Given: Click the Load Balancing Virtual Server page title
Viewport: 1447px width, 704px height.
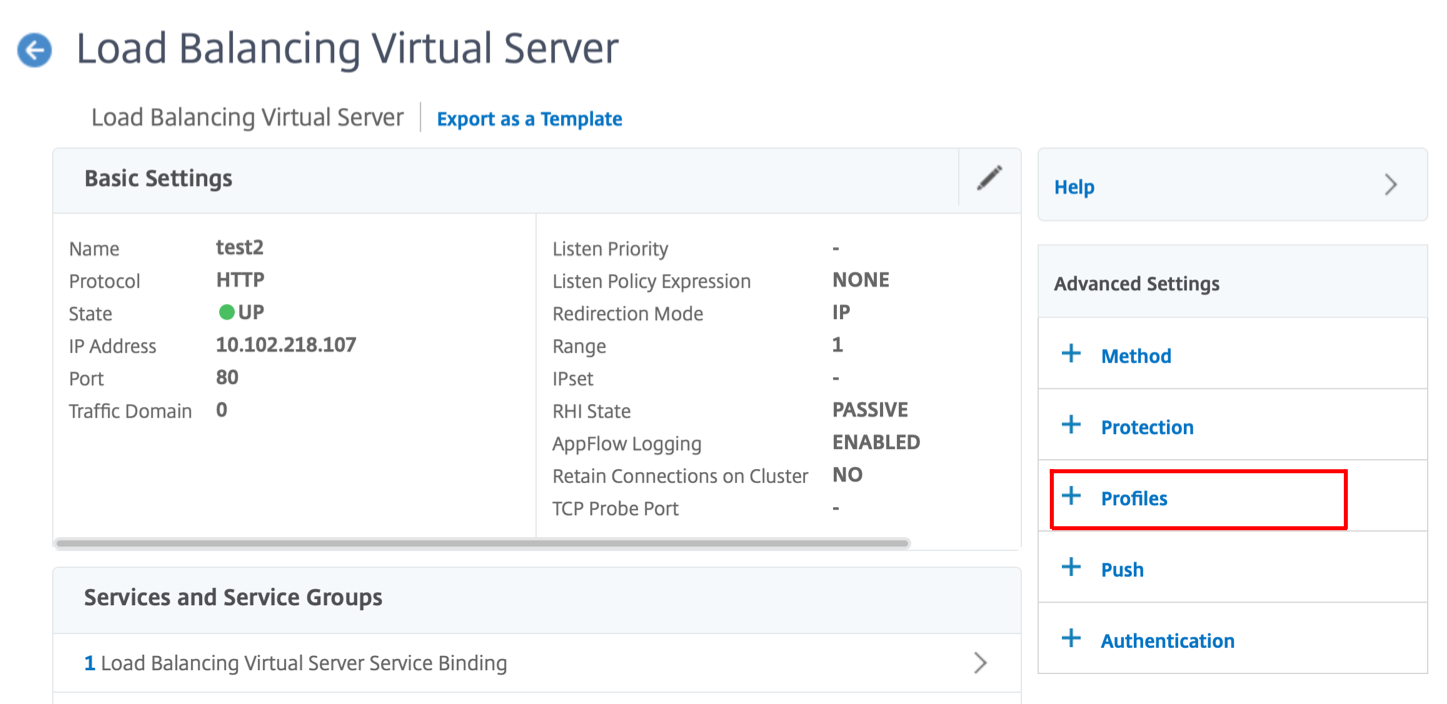Looking at the screenshot, I should pyautogui.click(x=347, y=49).
